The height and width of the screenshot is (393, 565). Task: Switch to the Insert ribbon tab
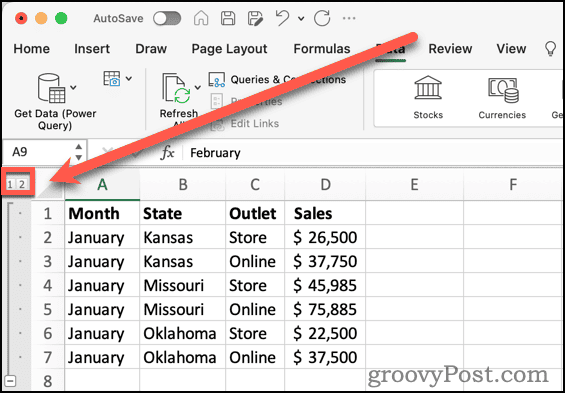[x=92, y=49]
